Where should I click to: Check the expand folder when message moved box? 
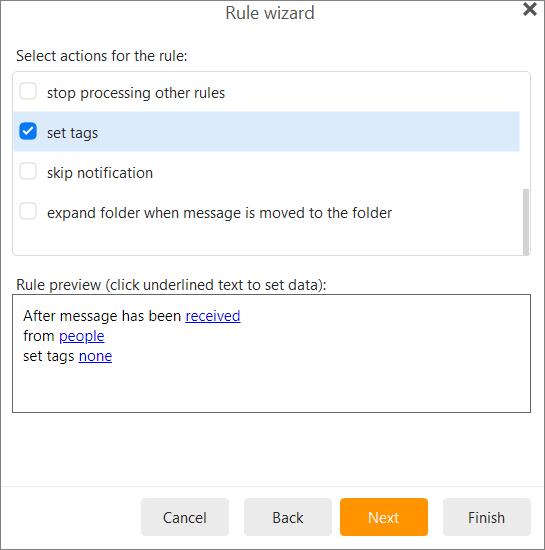pos(28,211)
